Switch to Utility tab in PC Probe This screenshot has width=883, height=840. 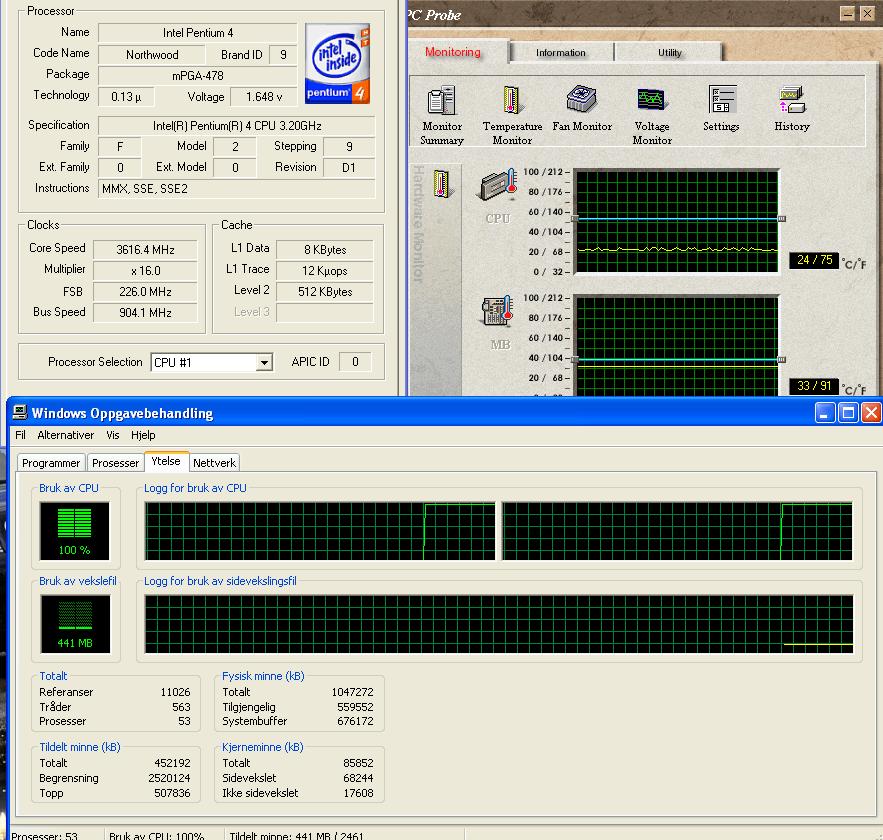pos(670,52)
